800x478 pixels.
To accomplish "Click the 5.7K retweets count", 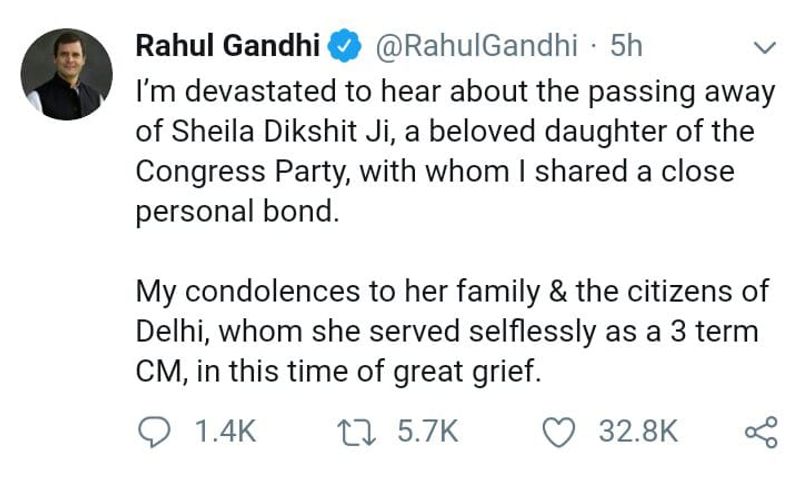I will pyautogui.click(x=427, y=432).
